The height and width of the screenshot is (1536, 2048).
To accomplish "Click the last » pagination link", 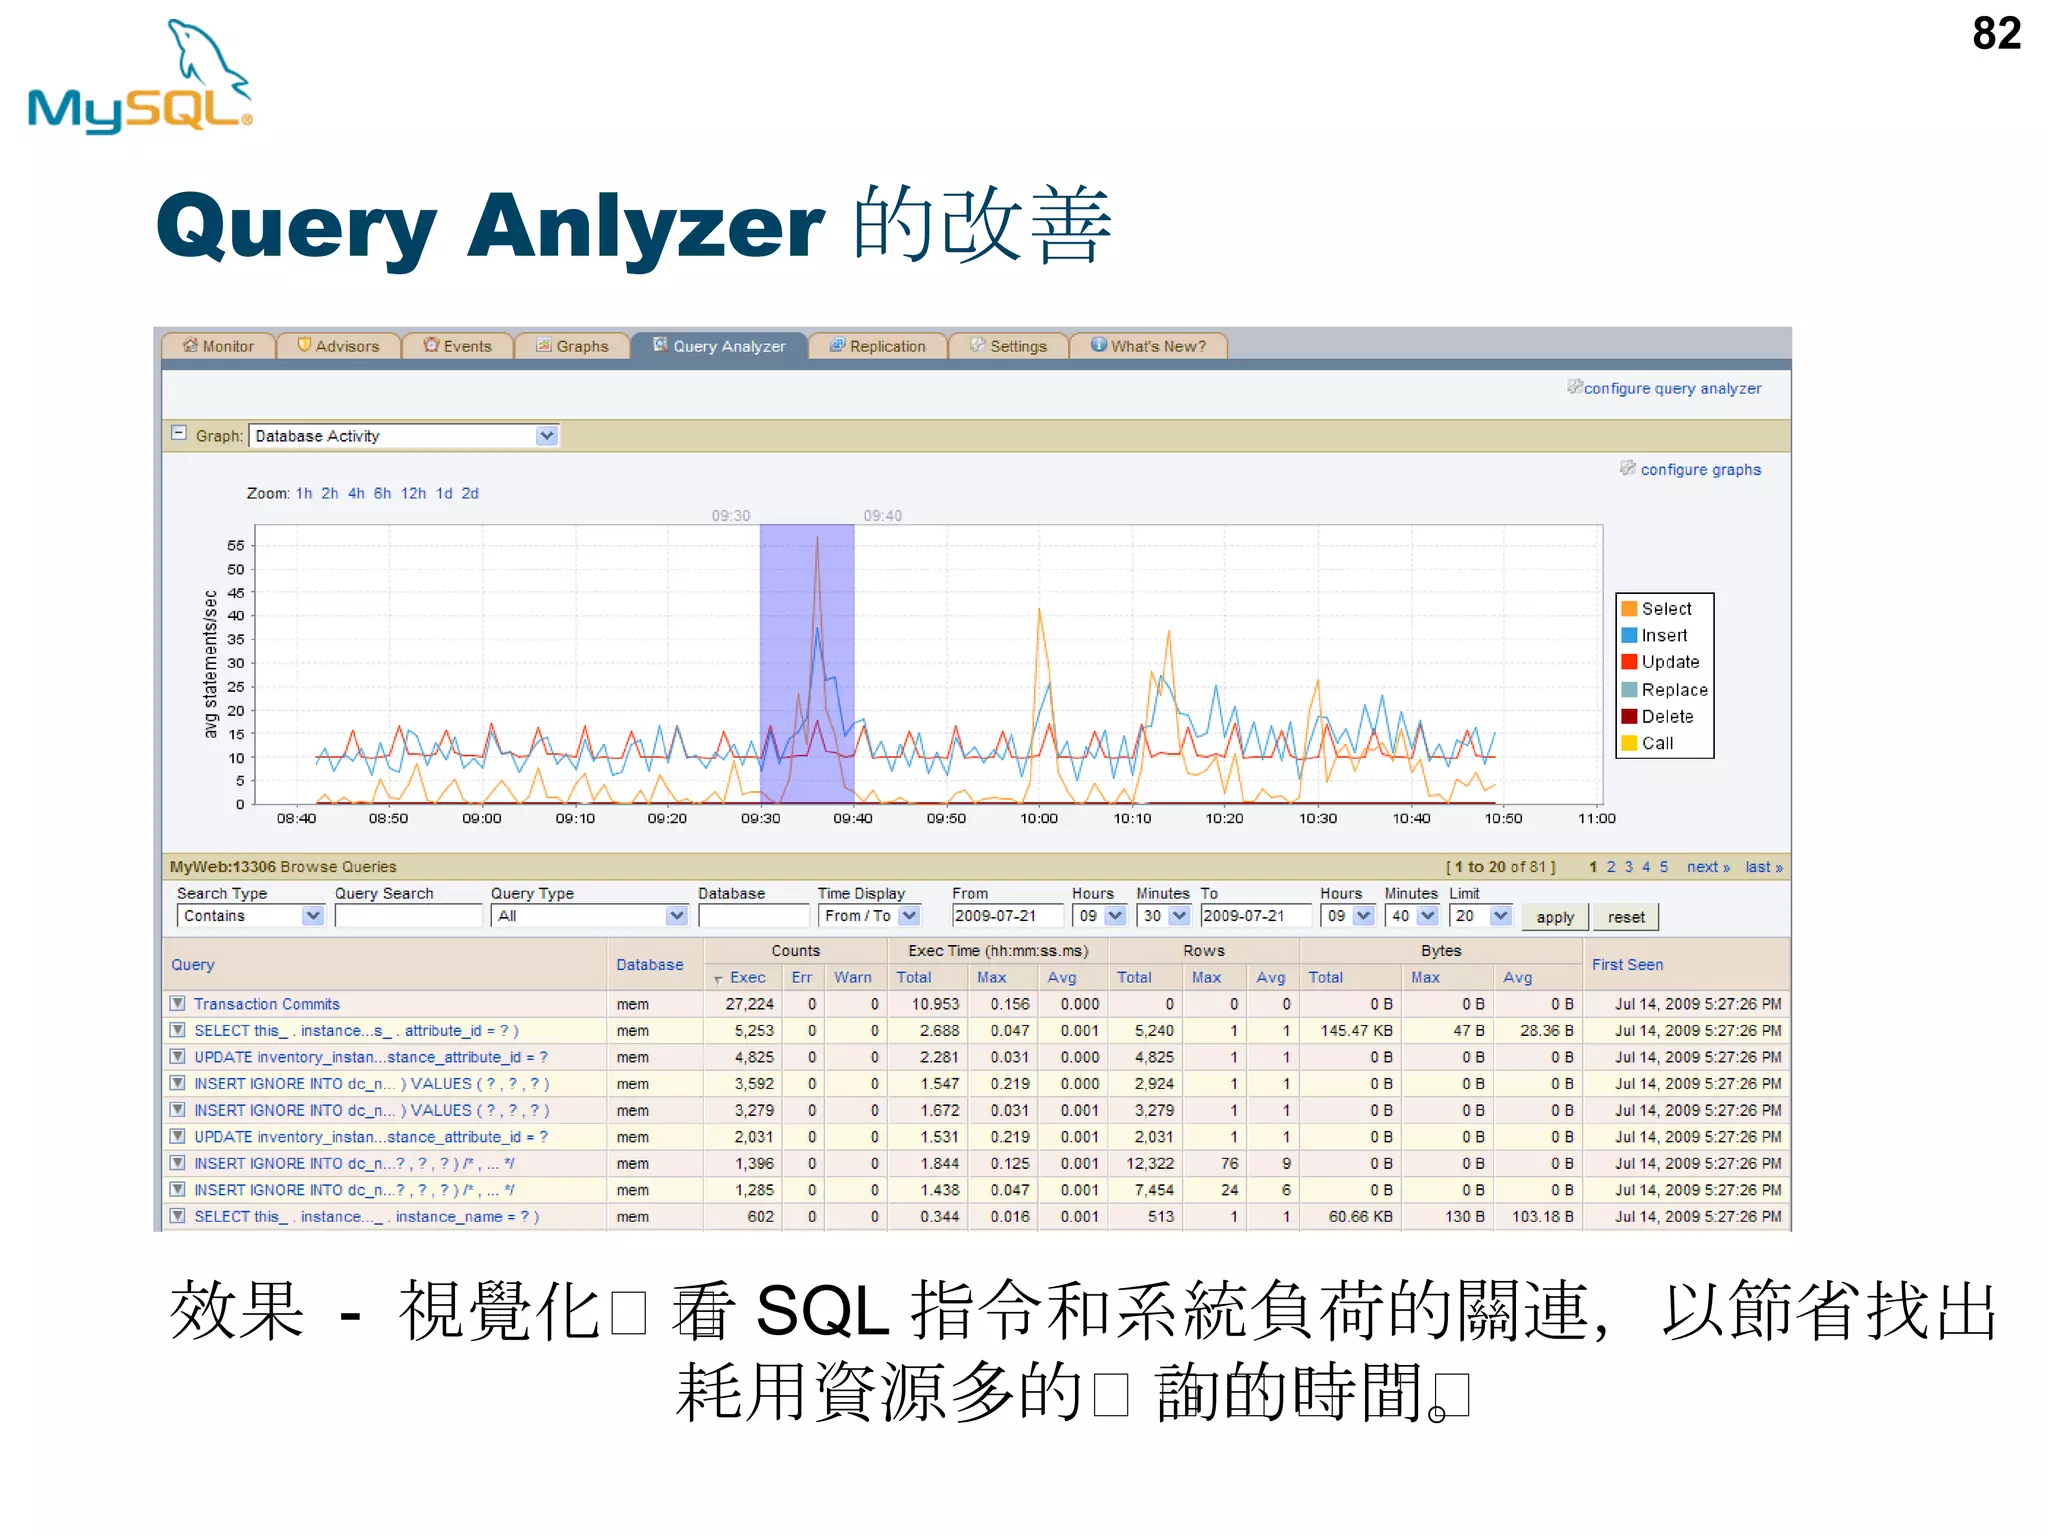I will pyautogui.click(x=1764, y=867).
